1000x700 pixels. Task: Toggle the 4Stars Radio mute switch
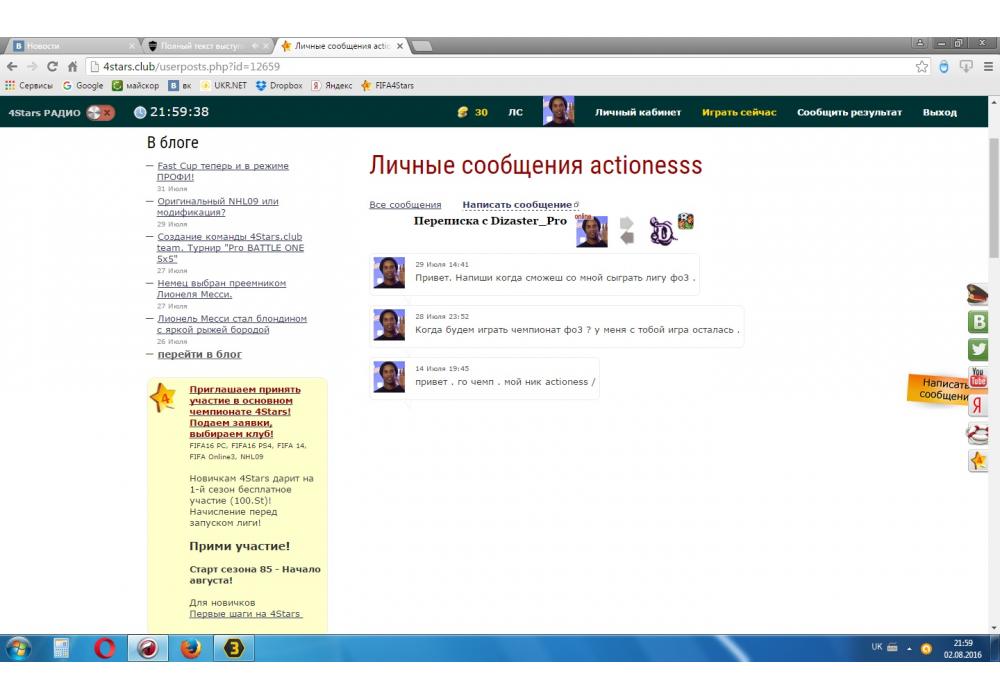[100, 113]
